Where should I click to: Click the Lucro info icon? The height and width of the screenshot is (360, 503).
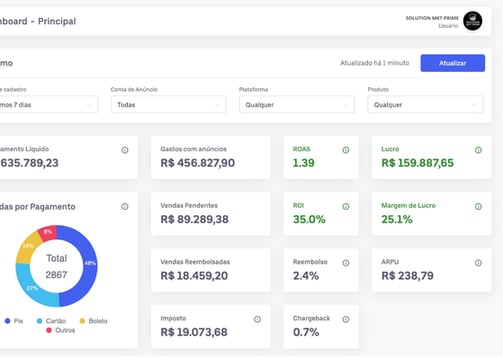[478, 150]
